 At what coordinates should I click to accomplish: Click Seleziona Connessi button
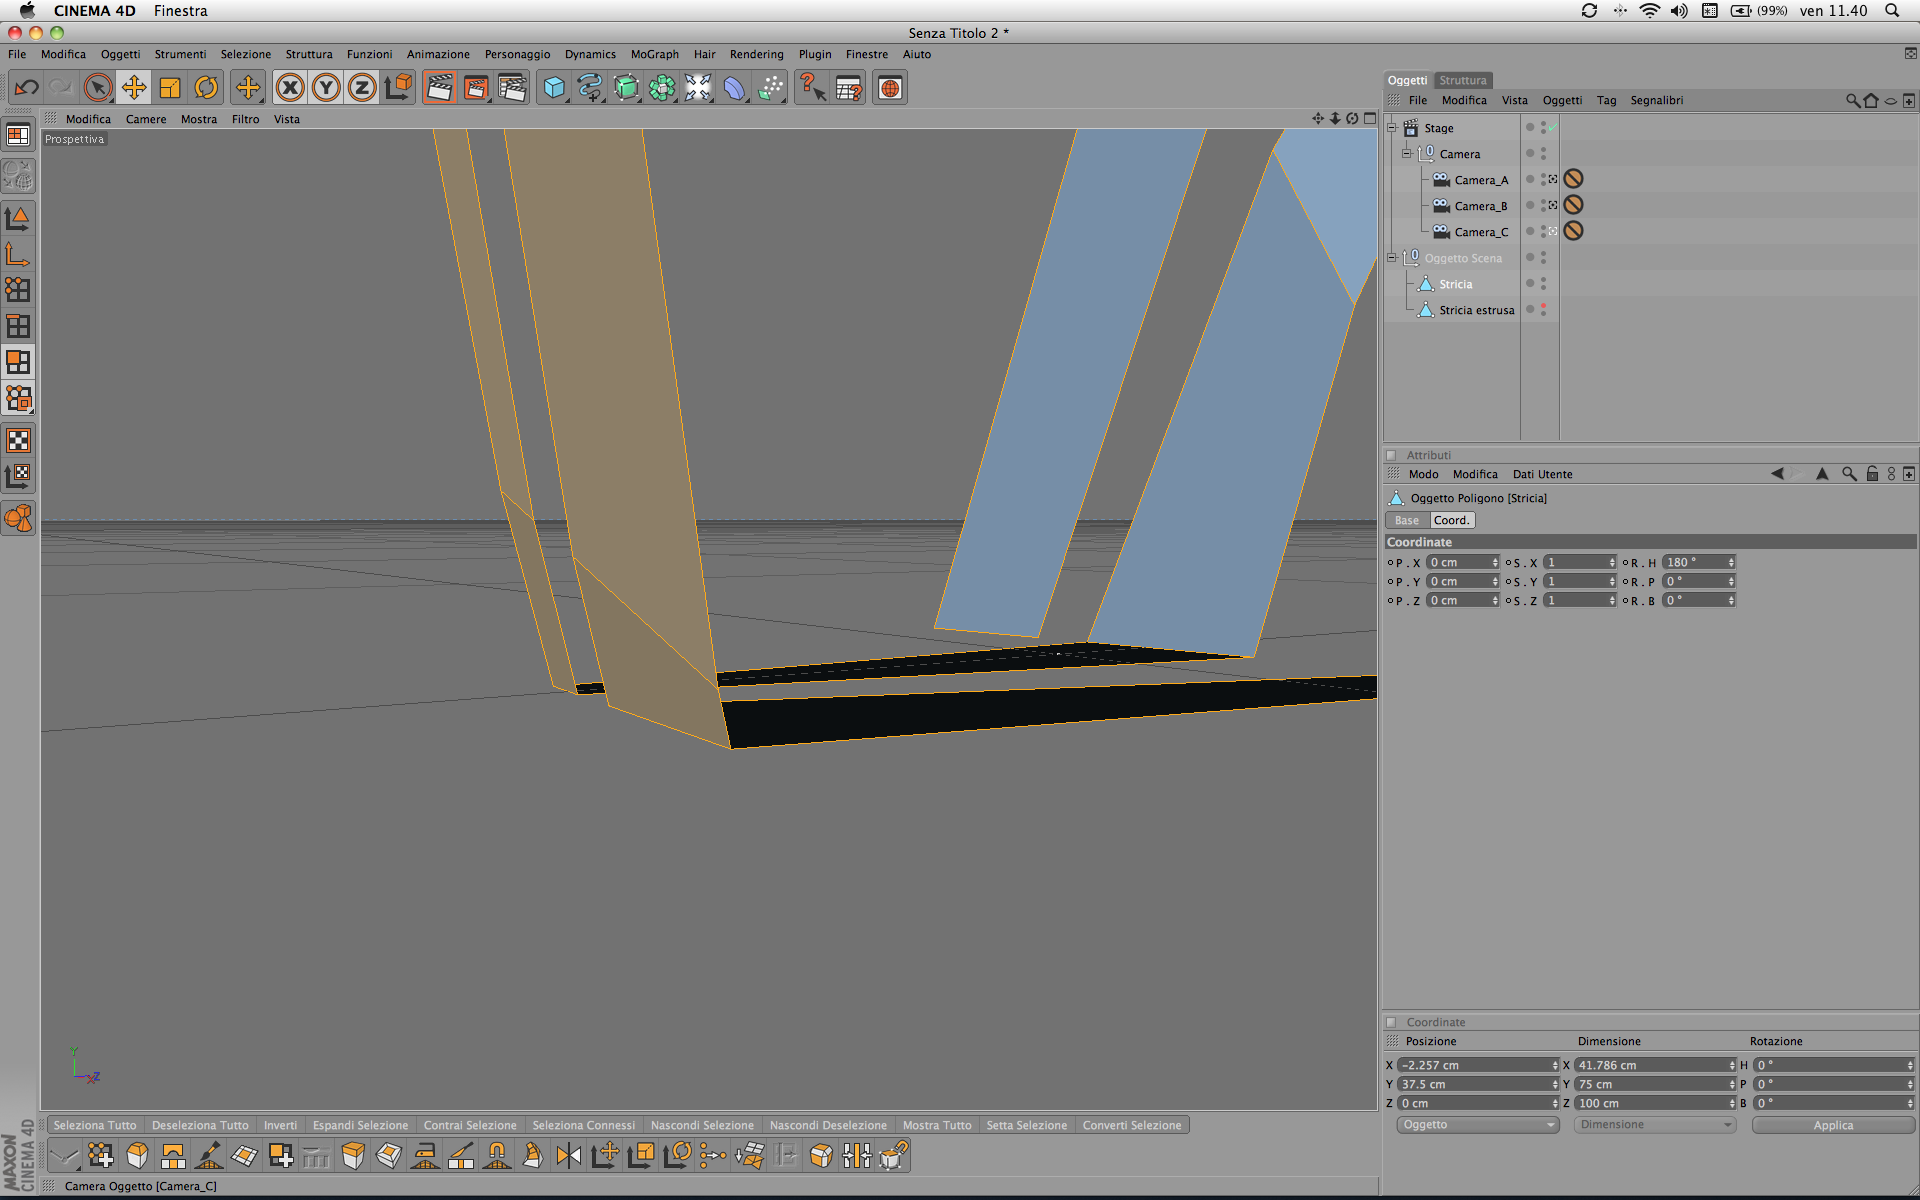583,1125
